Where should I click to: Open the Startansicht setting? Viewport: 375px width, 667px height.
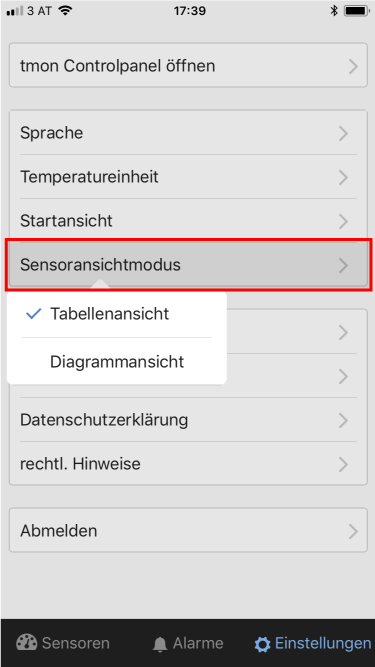[188, 221]
